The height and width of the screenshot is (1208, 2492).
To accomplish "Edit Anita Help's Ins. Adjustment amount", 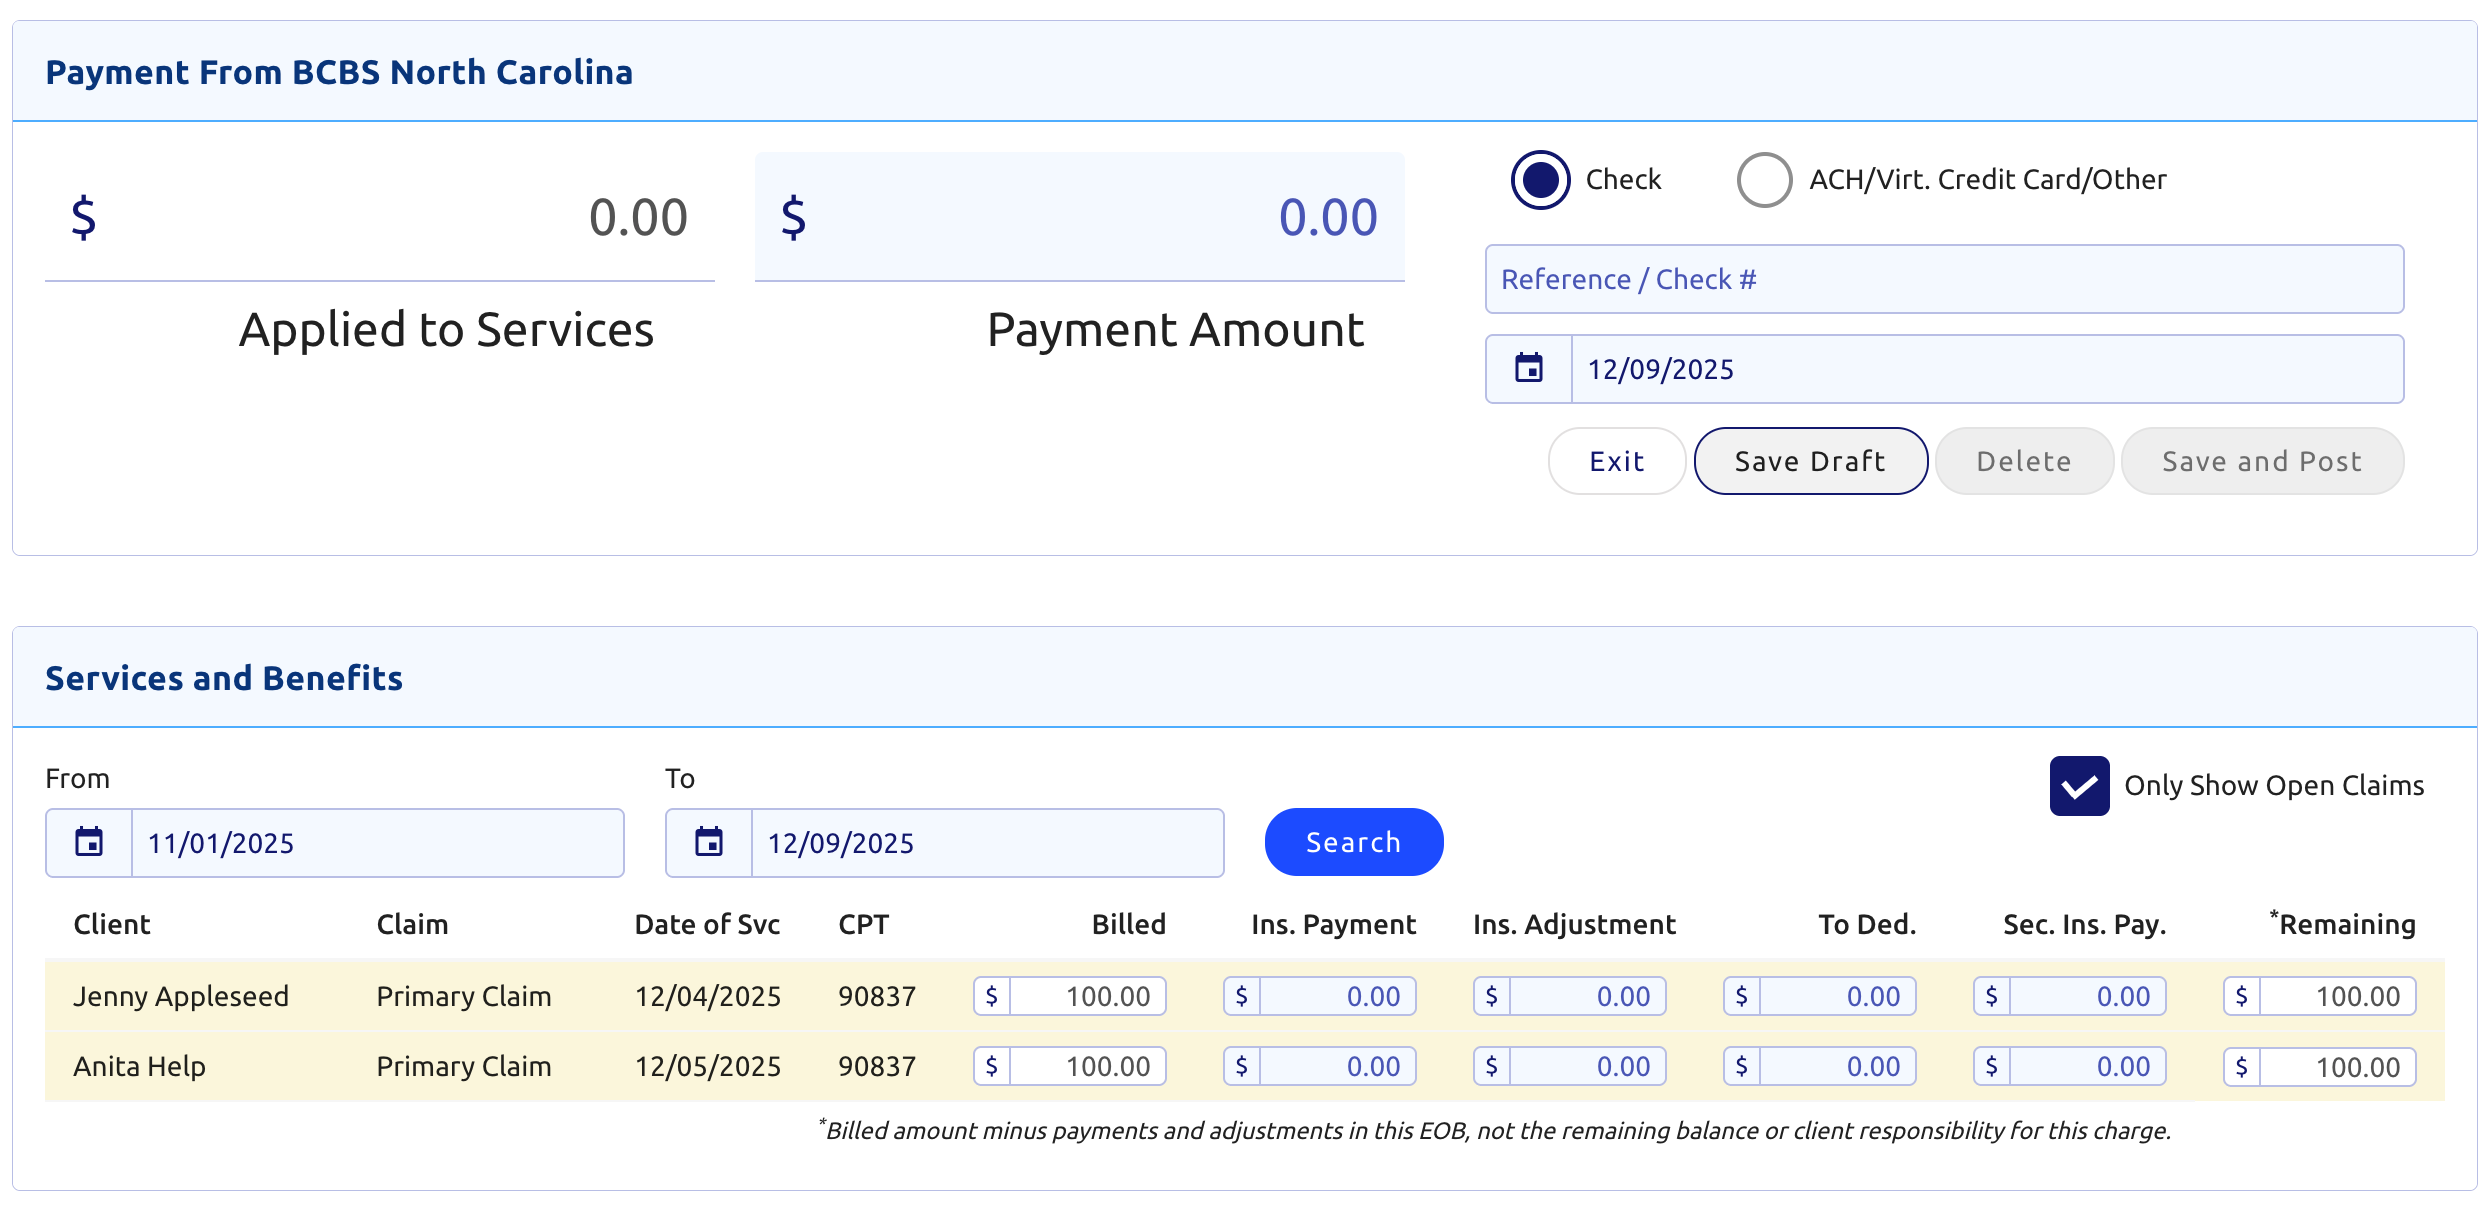I will pos(1586,1066).
